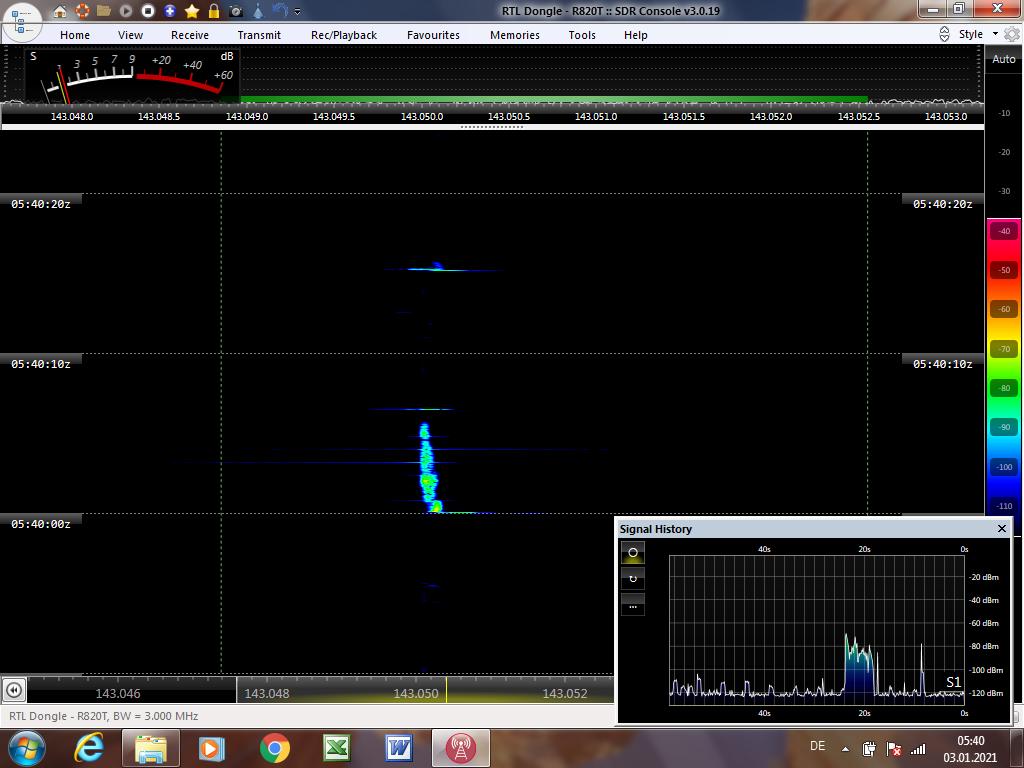The height and width of the screenshot is (768, 1024).
Task: Open the SDR Console application menu orb
Action: [22, 22]
